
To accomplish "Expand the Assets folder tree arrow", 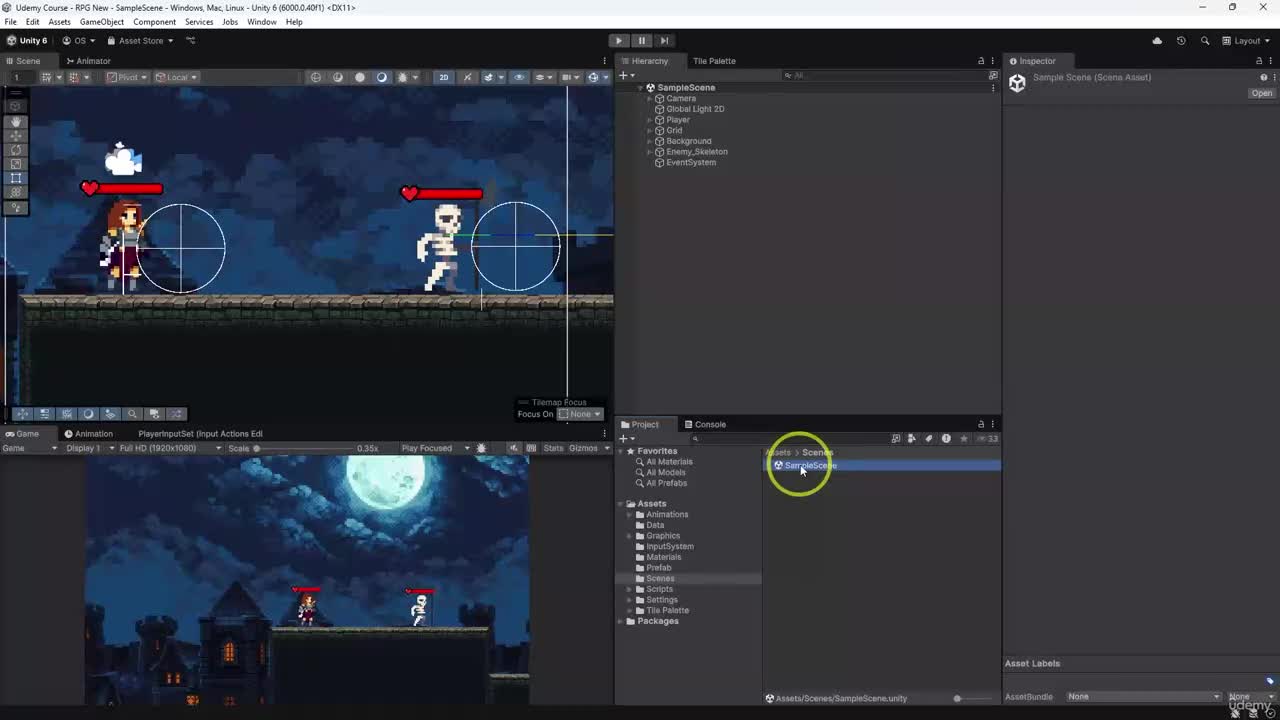I will tap(621, 504).
